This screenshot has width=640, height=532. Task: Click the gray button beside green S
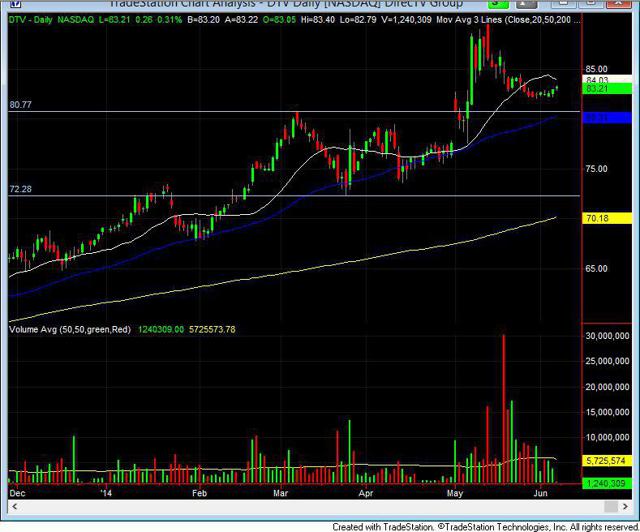(527, 4)
